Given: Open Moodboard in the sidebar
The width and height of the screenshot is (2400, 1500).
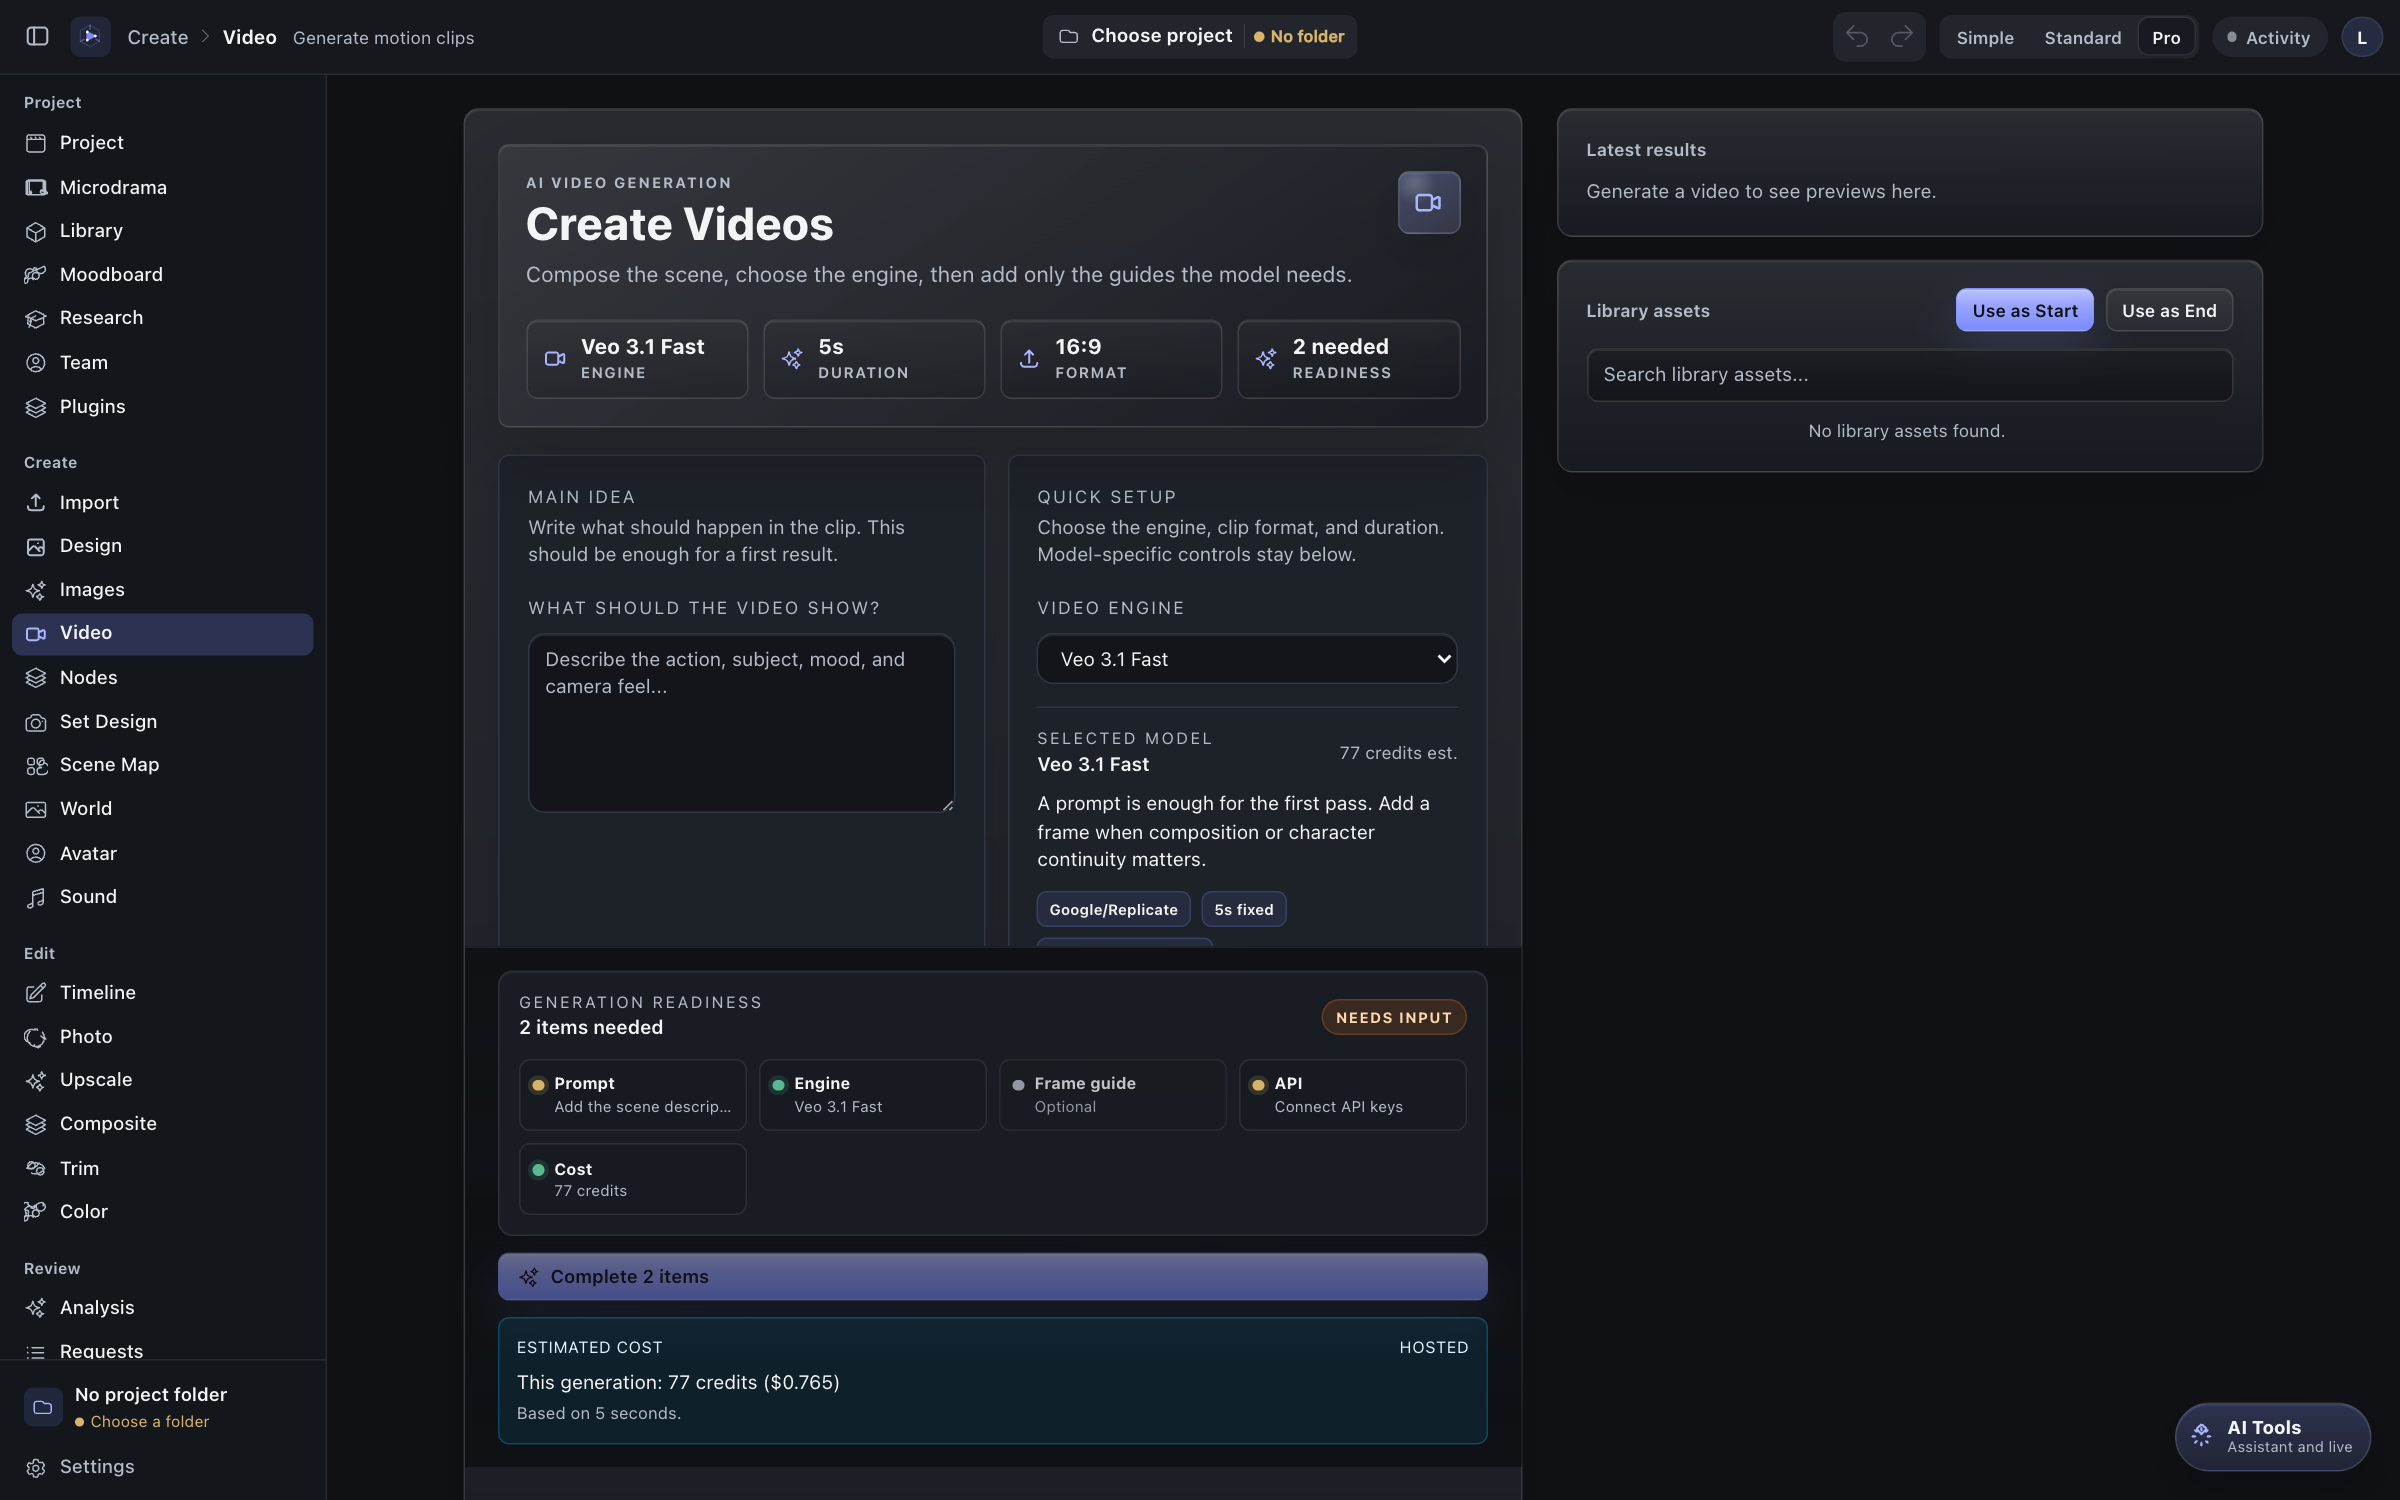Looking at the screenshot, I should 162,274.
